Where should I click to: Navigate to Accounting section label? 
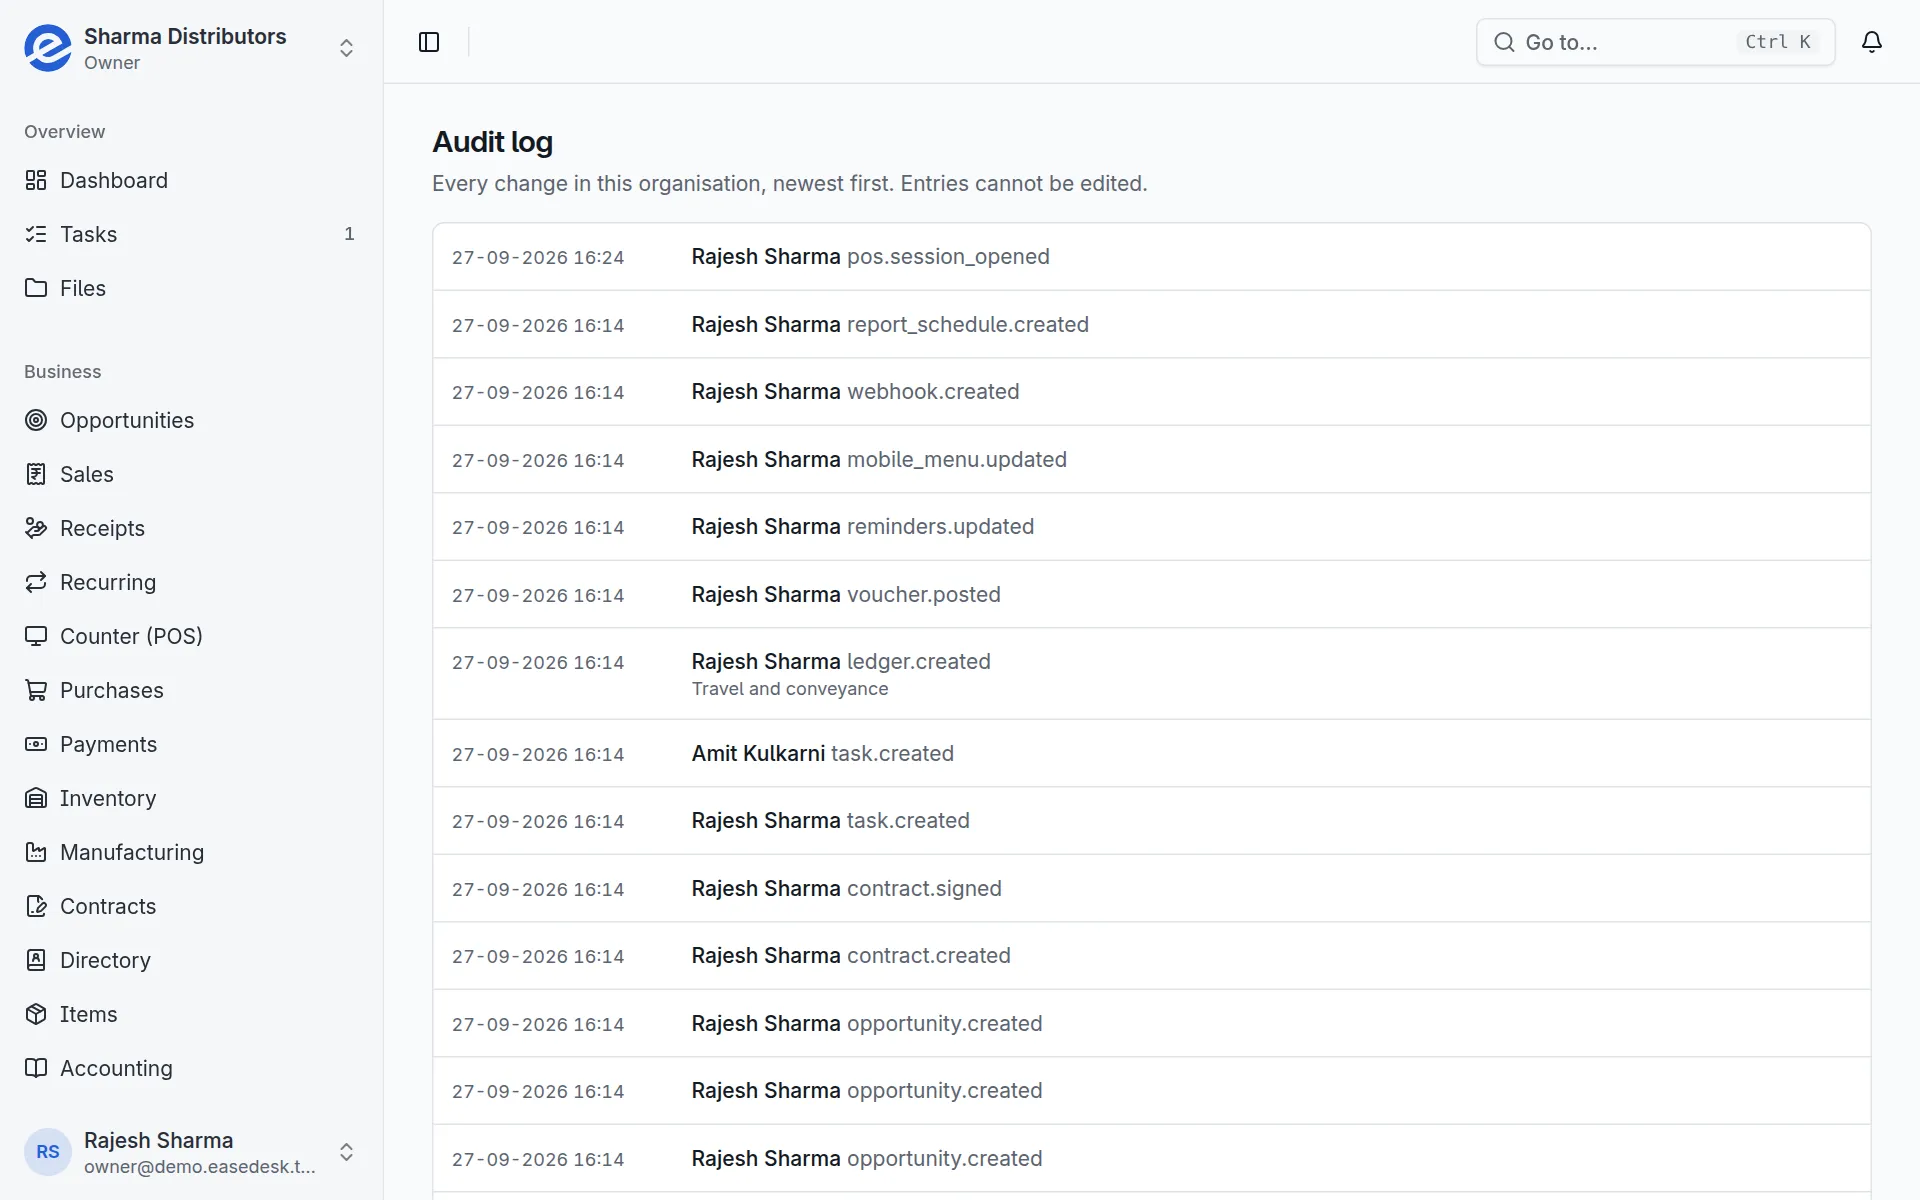coord(116,1068)
